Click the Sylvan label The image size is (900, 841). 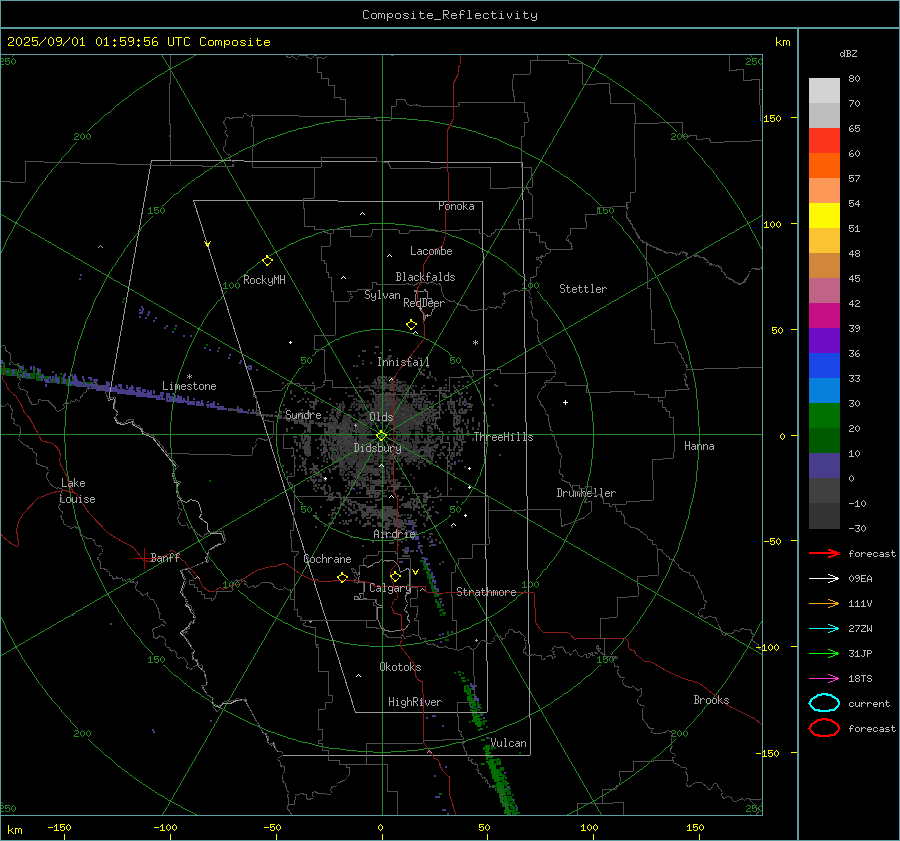[x=382, y=295]
